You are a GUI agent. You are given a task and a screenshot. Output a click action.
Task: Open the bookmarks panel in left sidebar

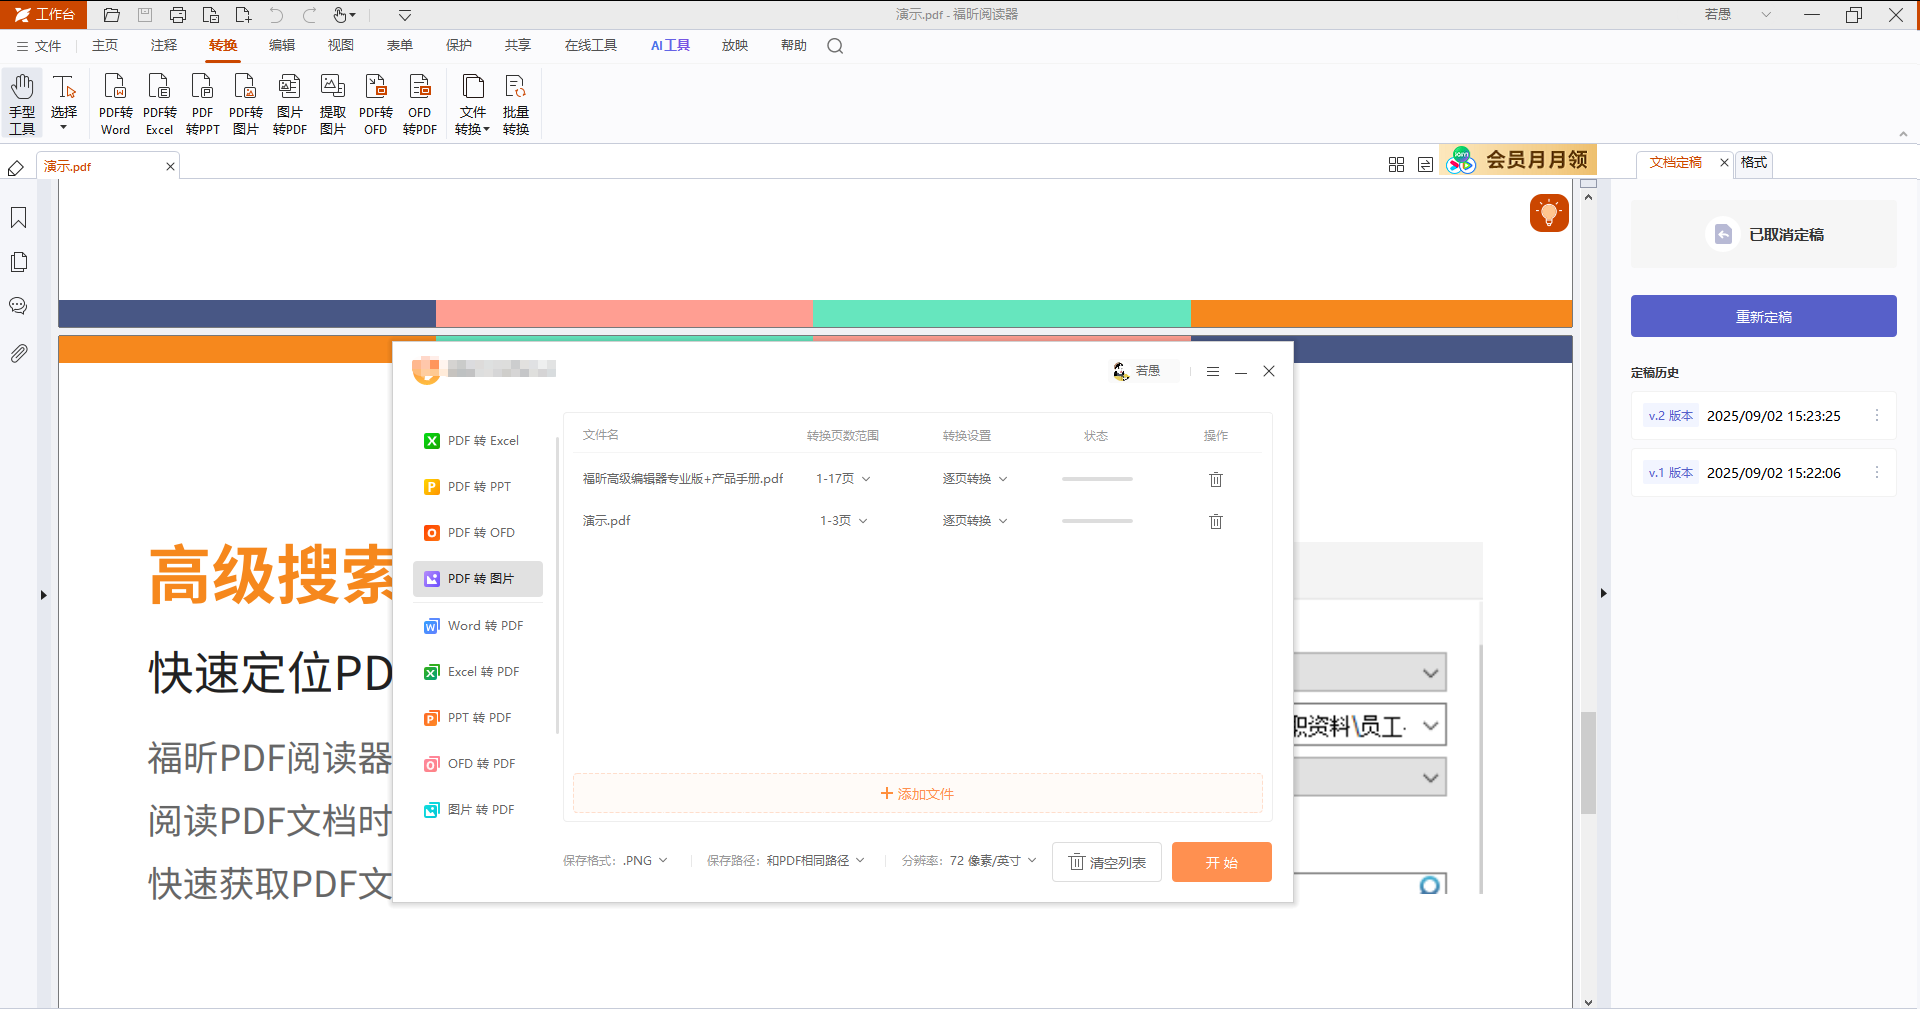click(x=18, y=218)
